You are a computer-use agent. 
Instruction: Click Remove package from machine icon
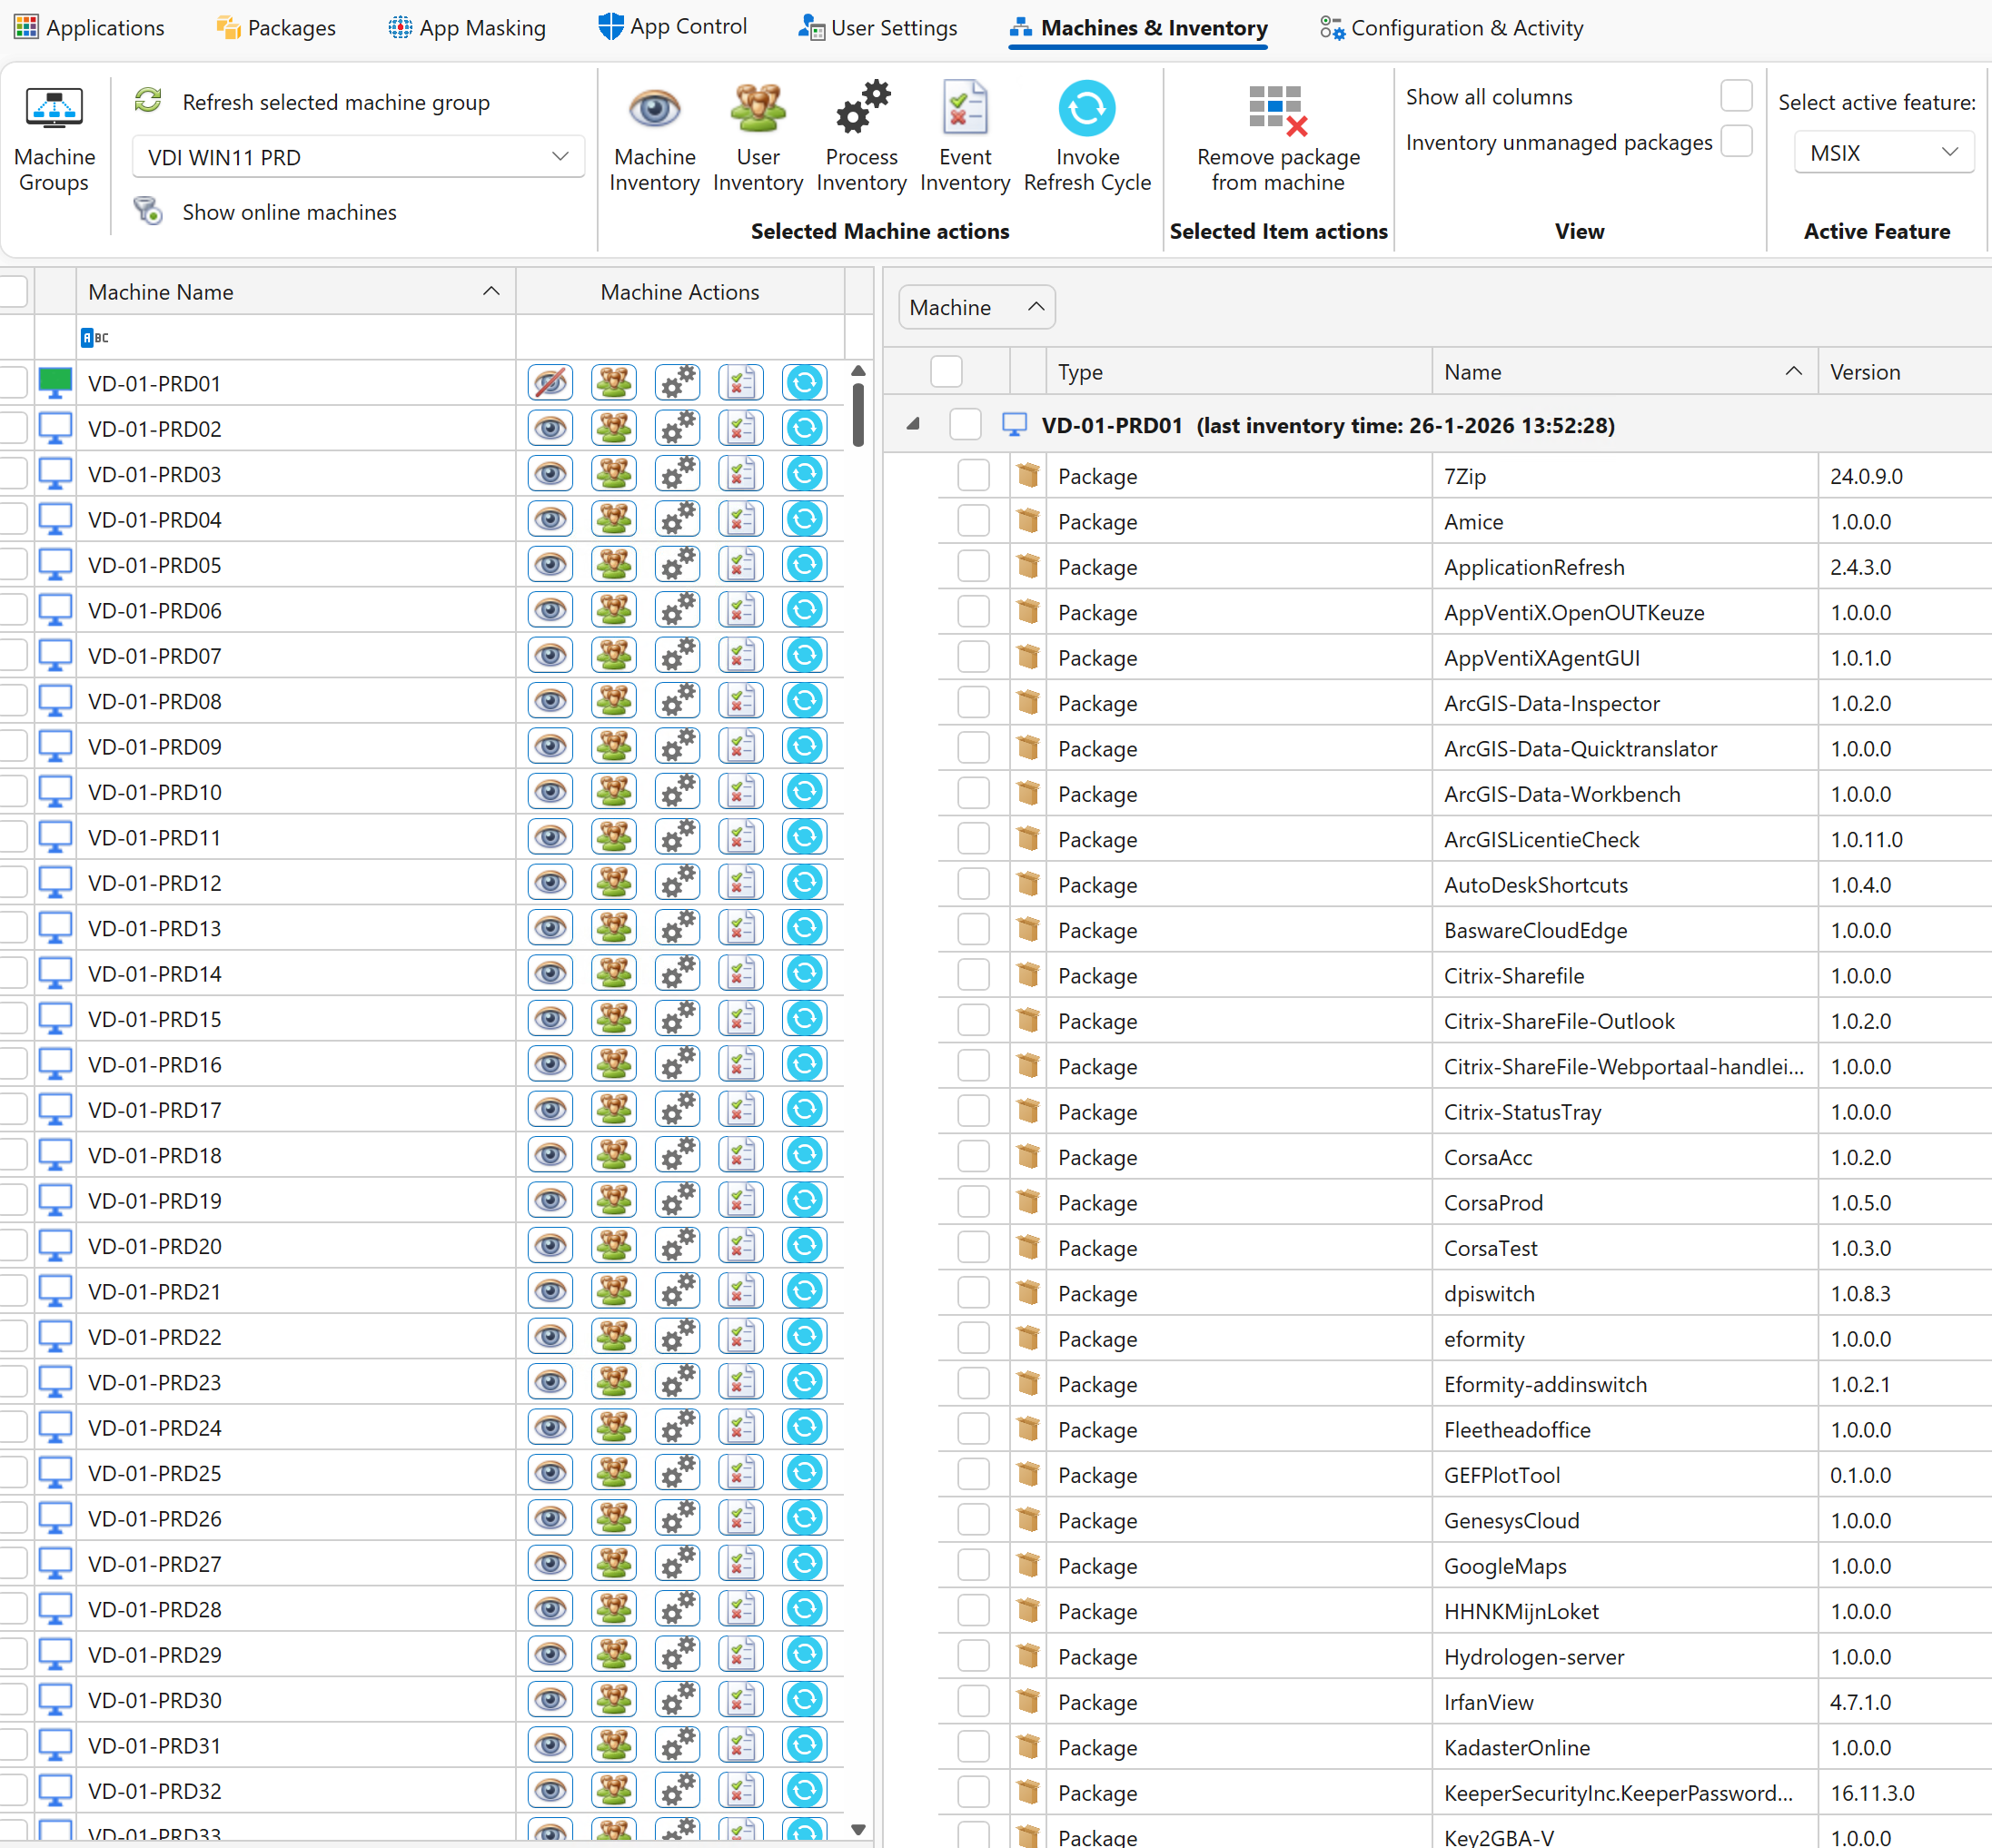click(x=1277, y=110)
